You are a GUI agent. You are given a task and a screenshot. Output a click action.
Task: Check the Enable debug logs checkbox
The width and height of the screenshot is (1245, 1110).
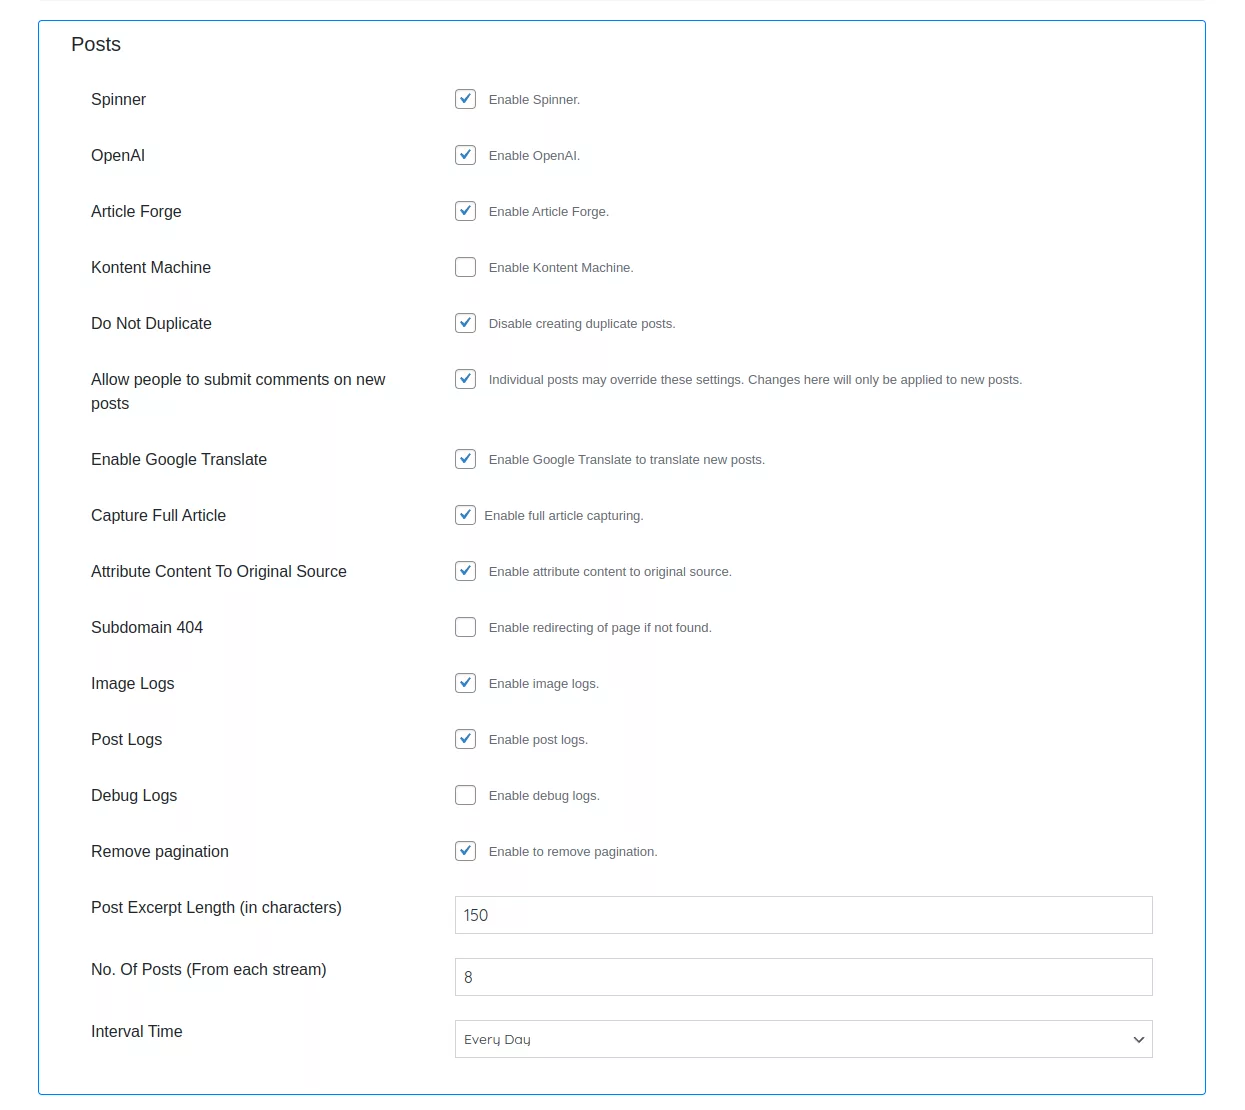pyautogui.click(x=465, y=795)
